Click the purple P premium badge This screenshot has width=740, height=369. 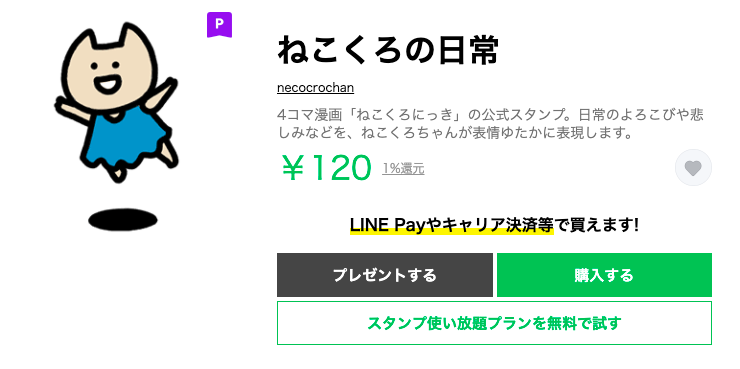tap(219, 25)
